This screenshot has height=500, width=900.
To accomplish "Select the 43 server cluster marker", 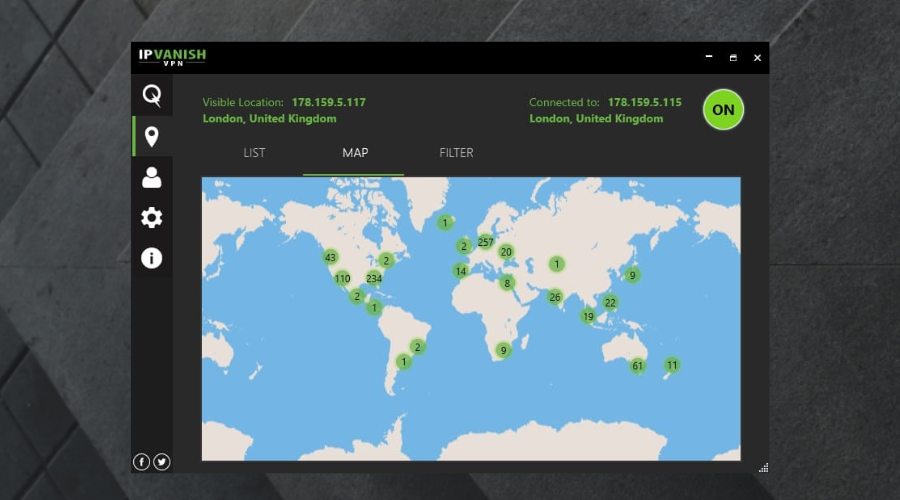I will point(330,257).
